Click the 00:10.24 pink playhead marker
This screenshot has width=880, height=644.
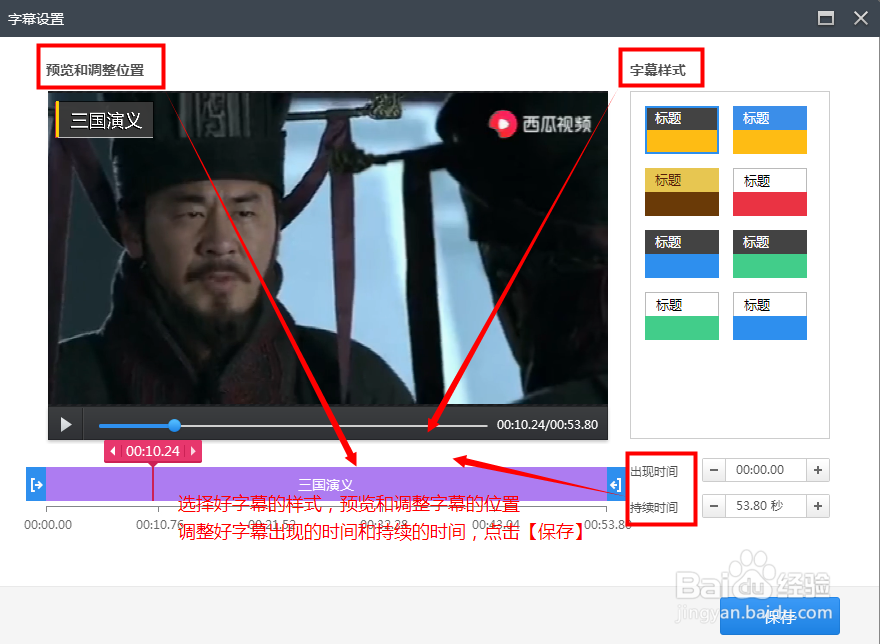click(153, 451)
